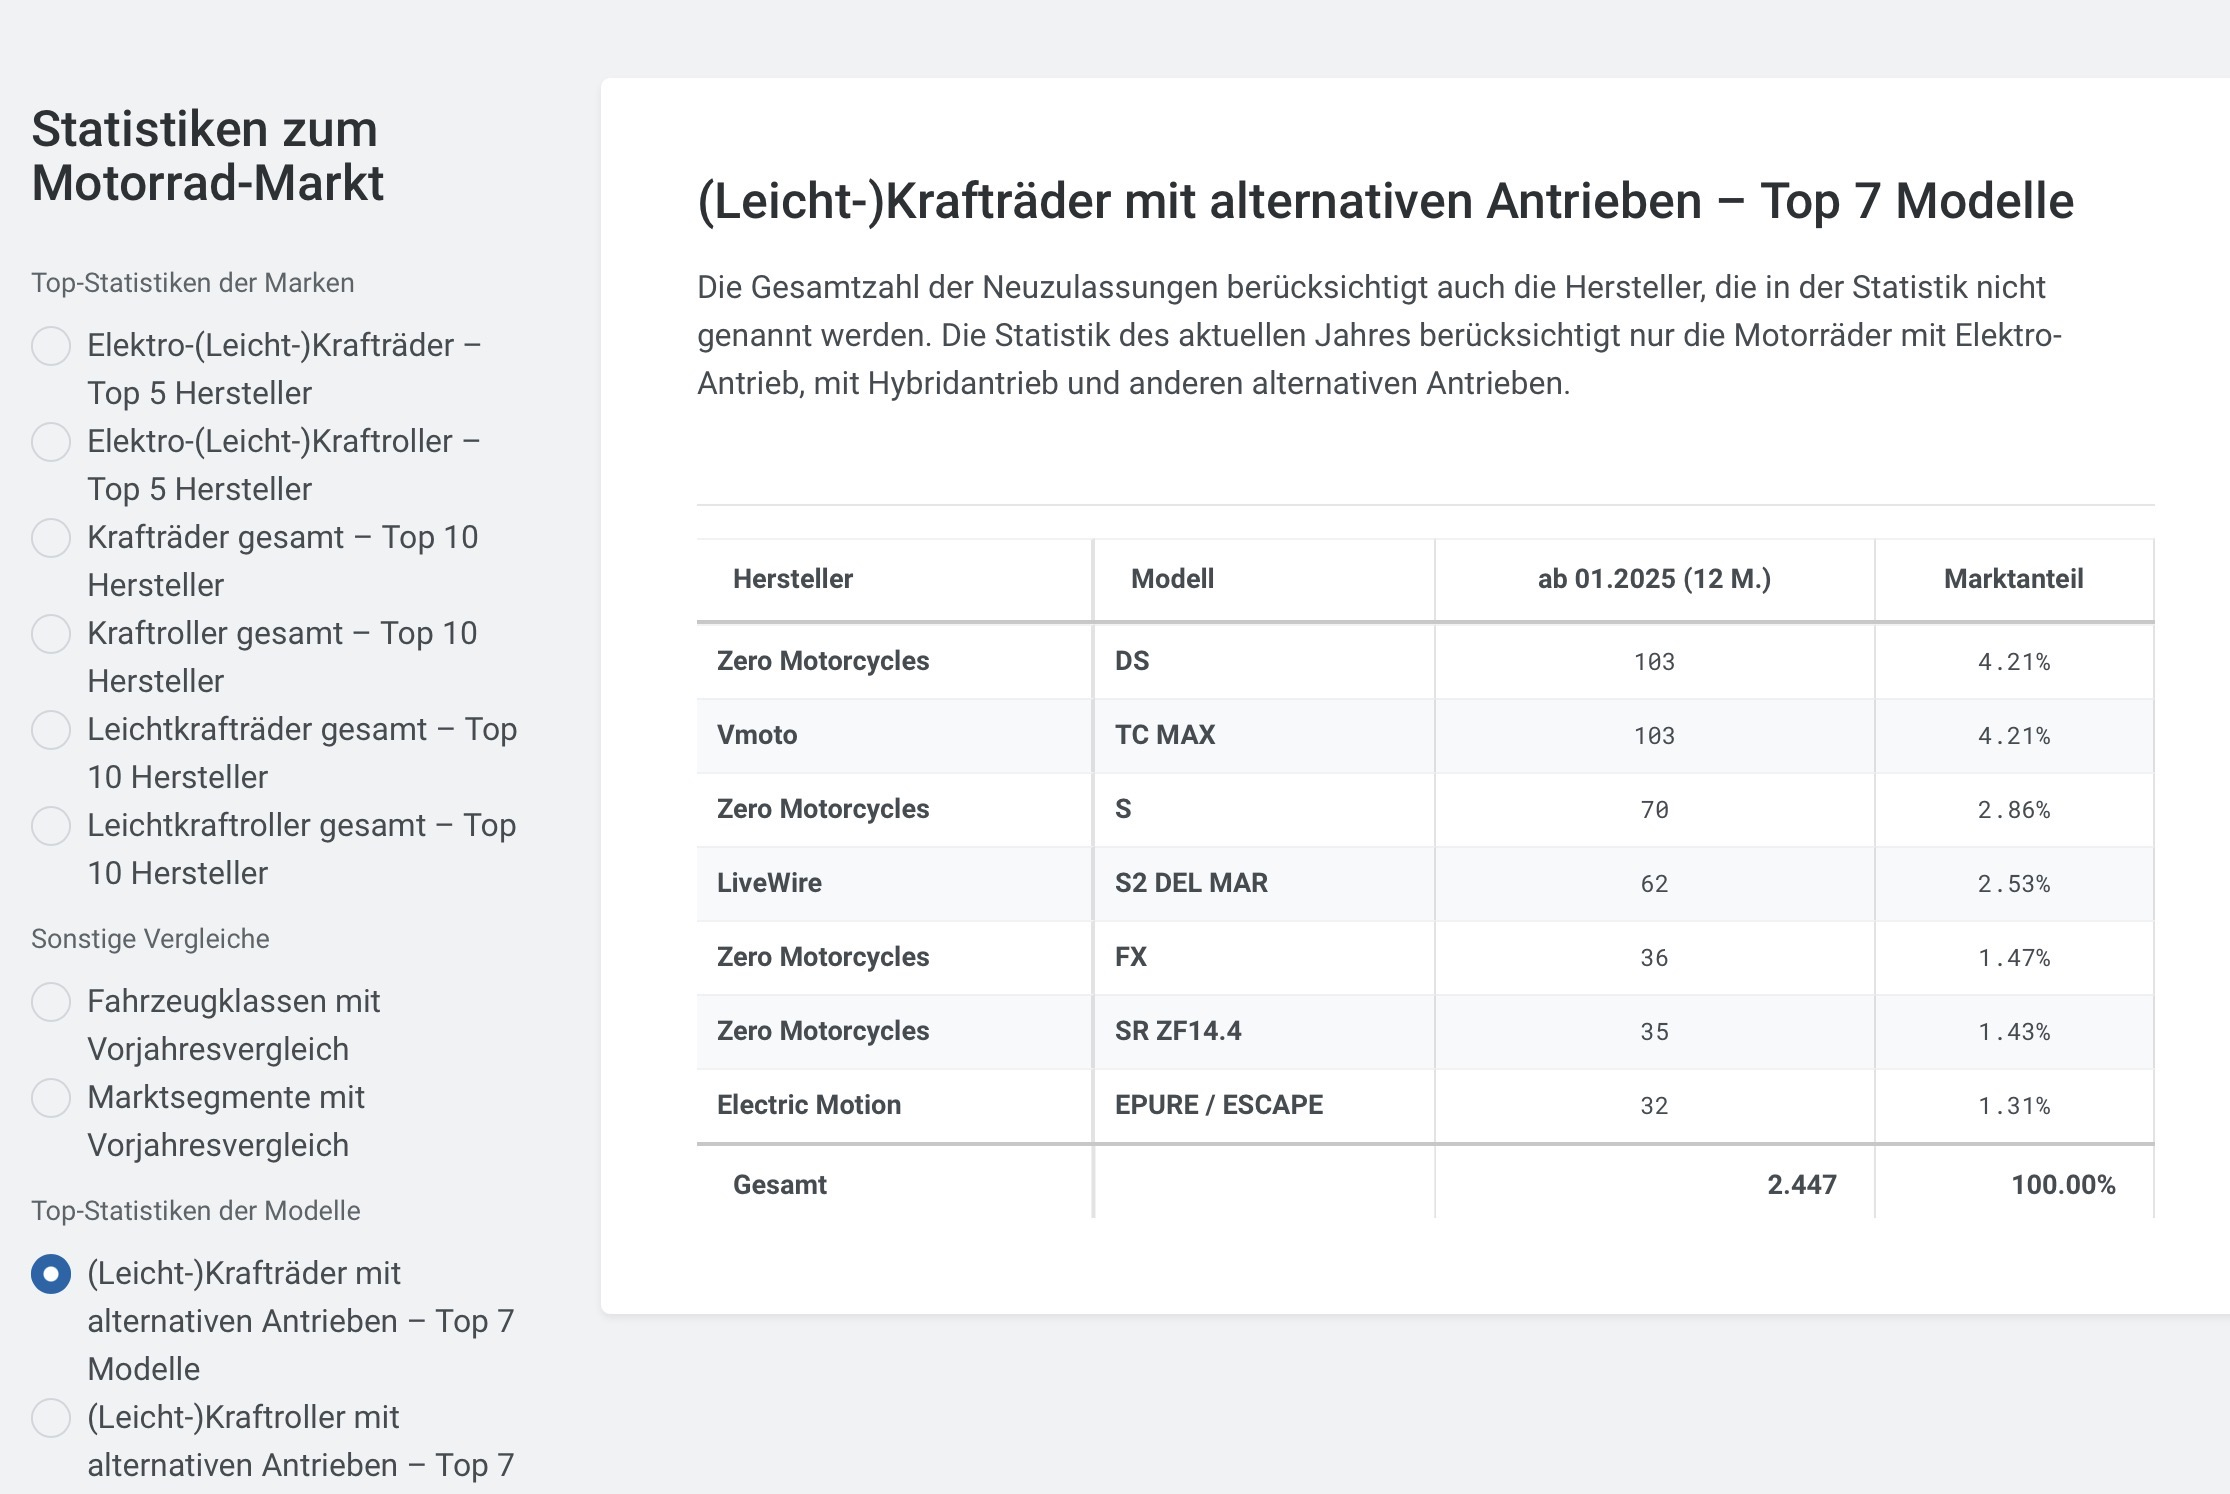
Task: Choose Krafträder gesamt Top 10 Hersteller
Action: tap(51, 538)
